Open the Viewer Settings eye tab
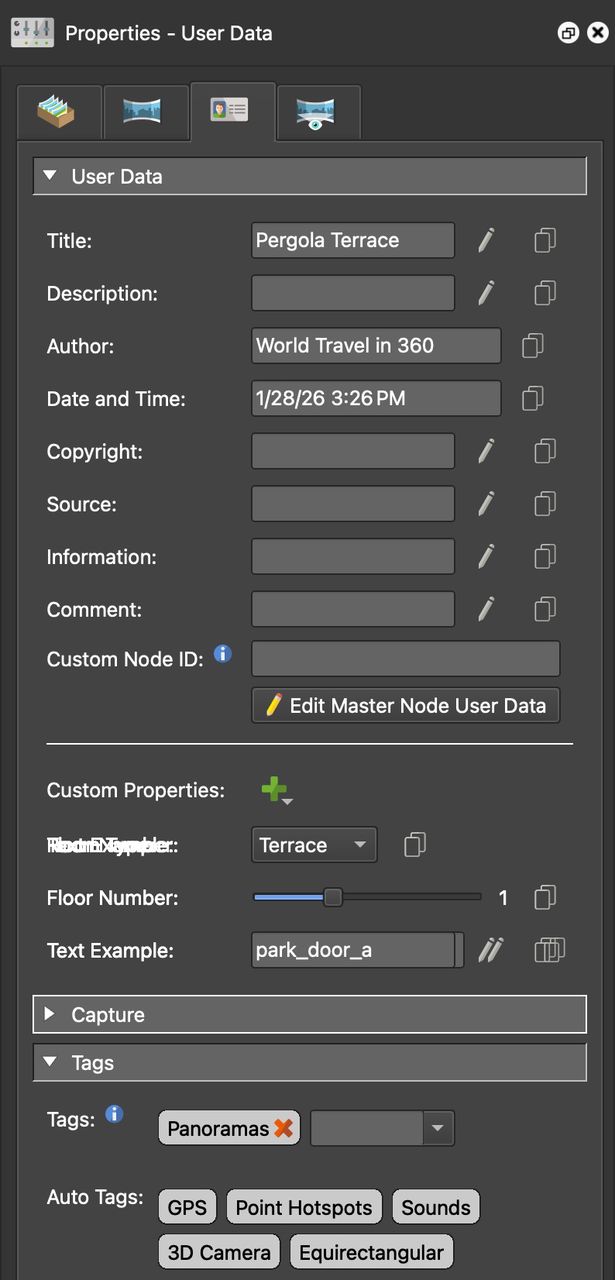Viewport: 615px width, 1280px height. point(318,112)
